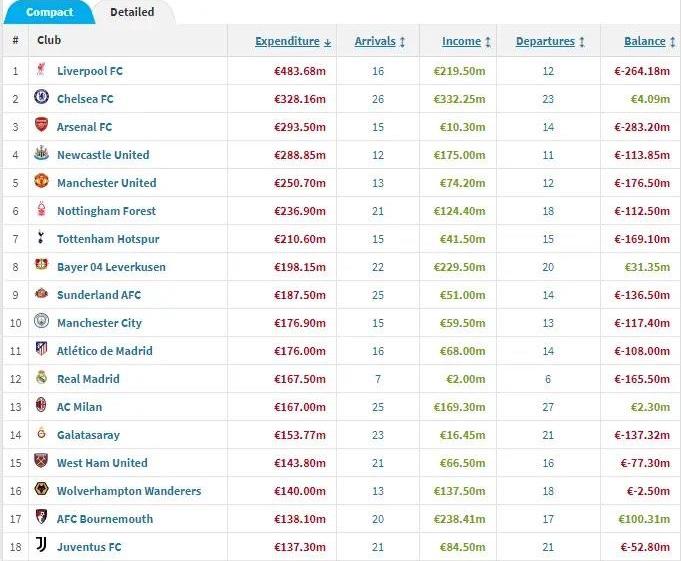This screenshot has width=681, height=561.
Task: Open the Manchester City link
Action: point(99,323)
